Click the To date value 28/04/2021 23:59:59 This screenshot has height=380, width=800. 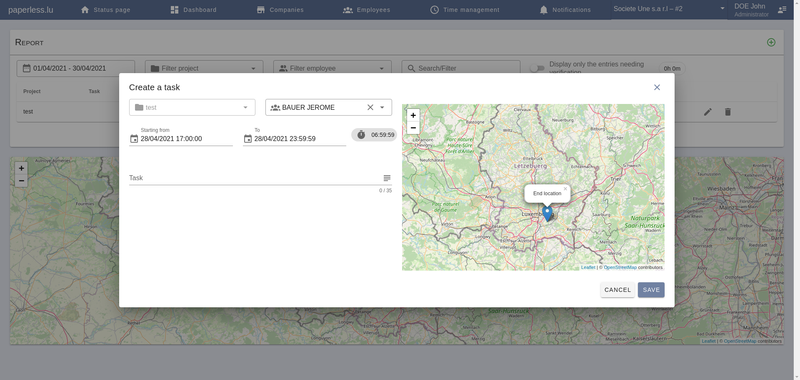[285, 139]
